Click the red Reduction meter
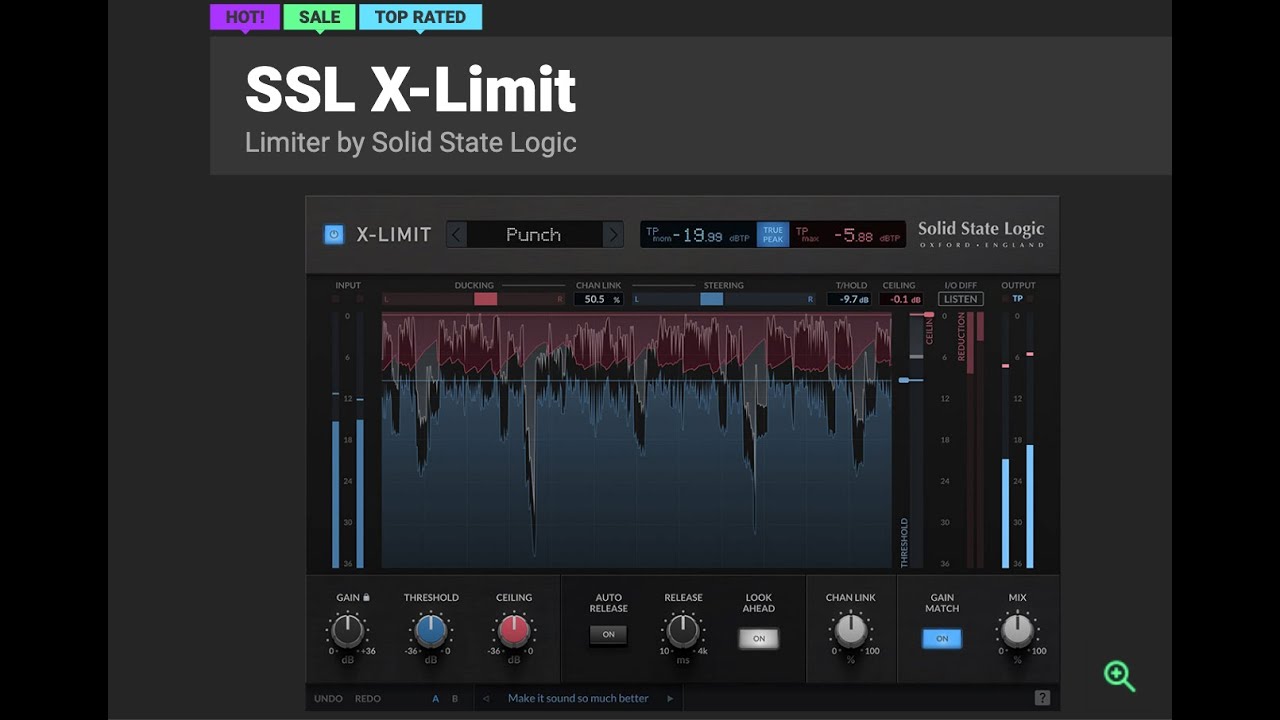 975,440
